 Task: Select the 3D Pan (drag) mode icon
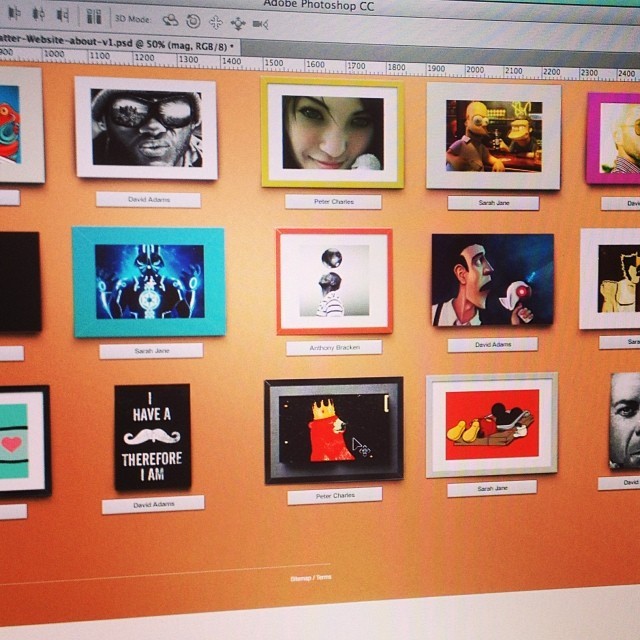[x=216, y=22]
